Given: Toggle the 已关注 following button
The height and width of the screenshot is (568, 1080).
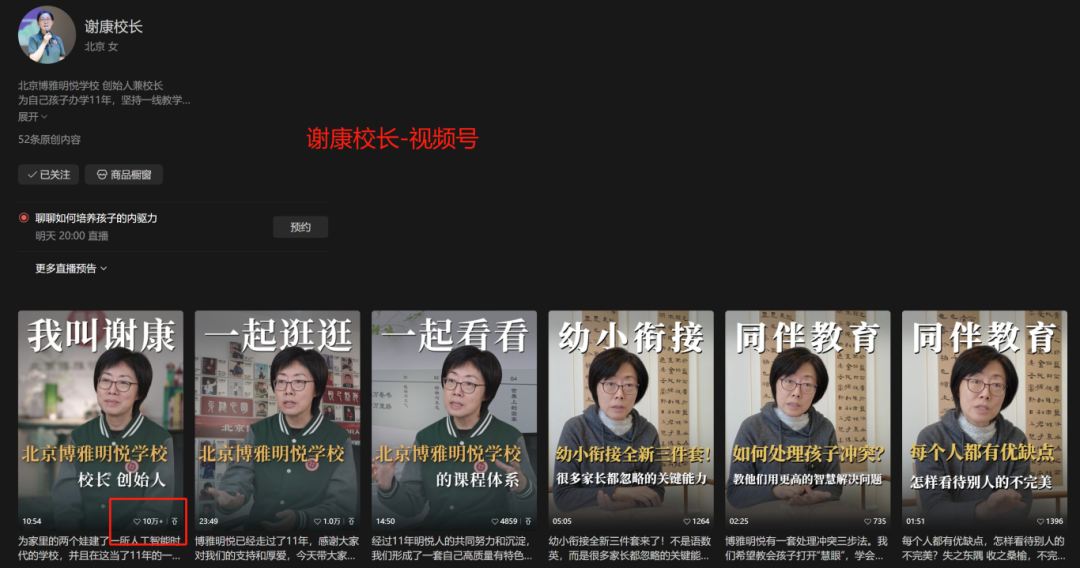Looking at the screenshot, I should coord(48,174).
